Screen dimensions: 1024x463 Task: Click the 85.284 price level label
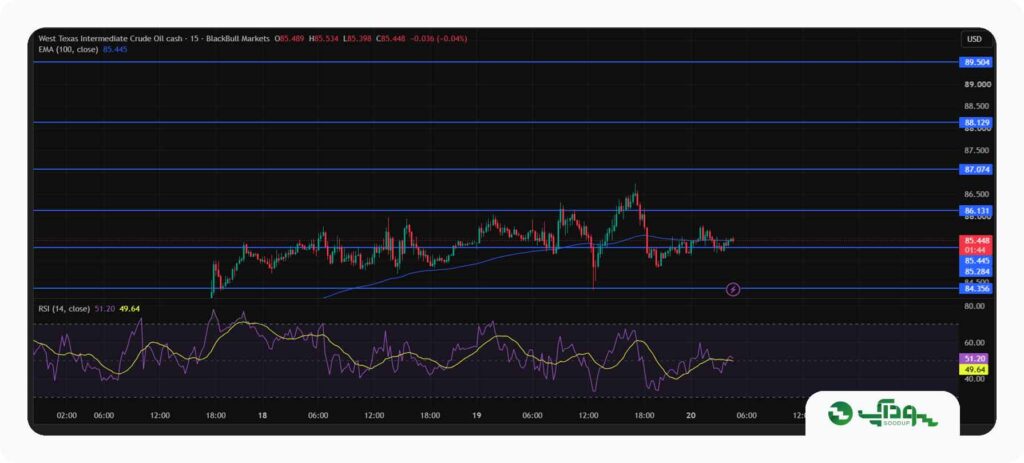(976, 271)
